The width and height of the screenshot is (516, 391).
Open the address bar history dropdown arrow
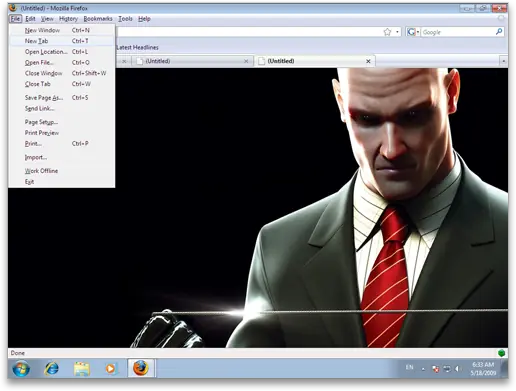coord(397,32)
